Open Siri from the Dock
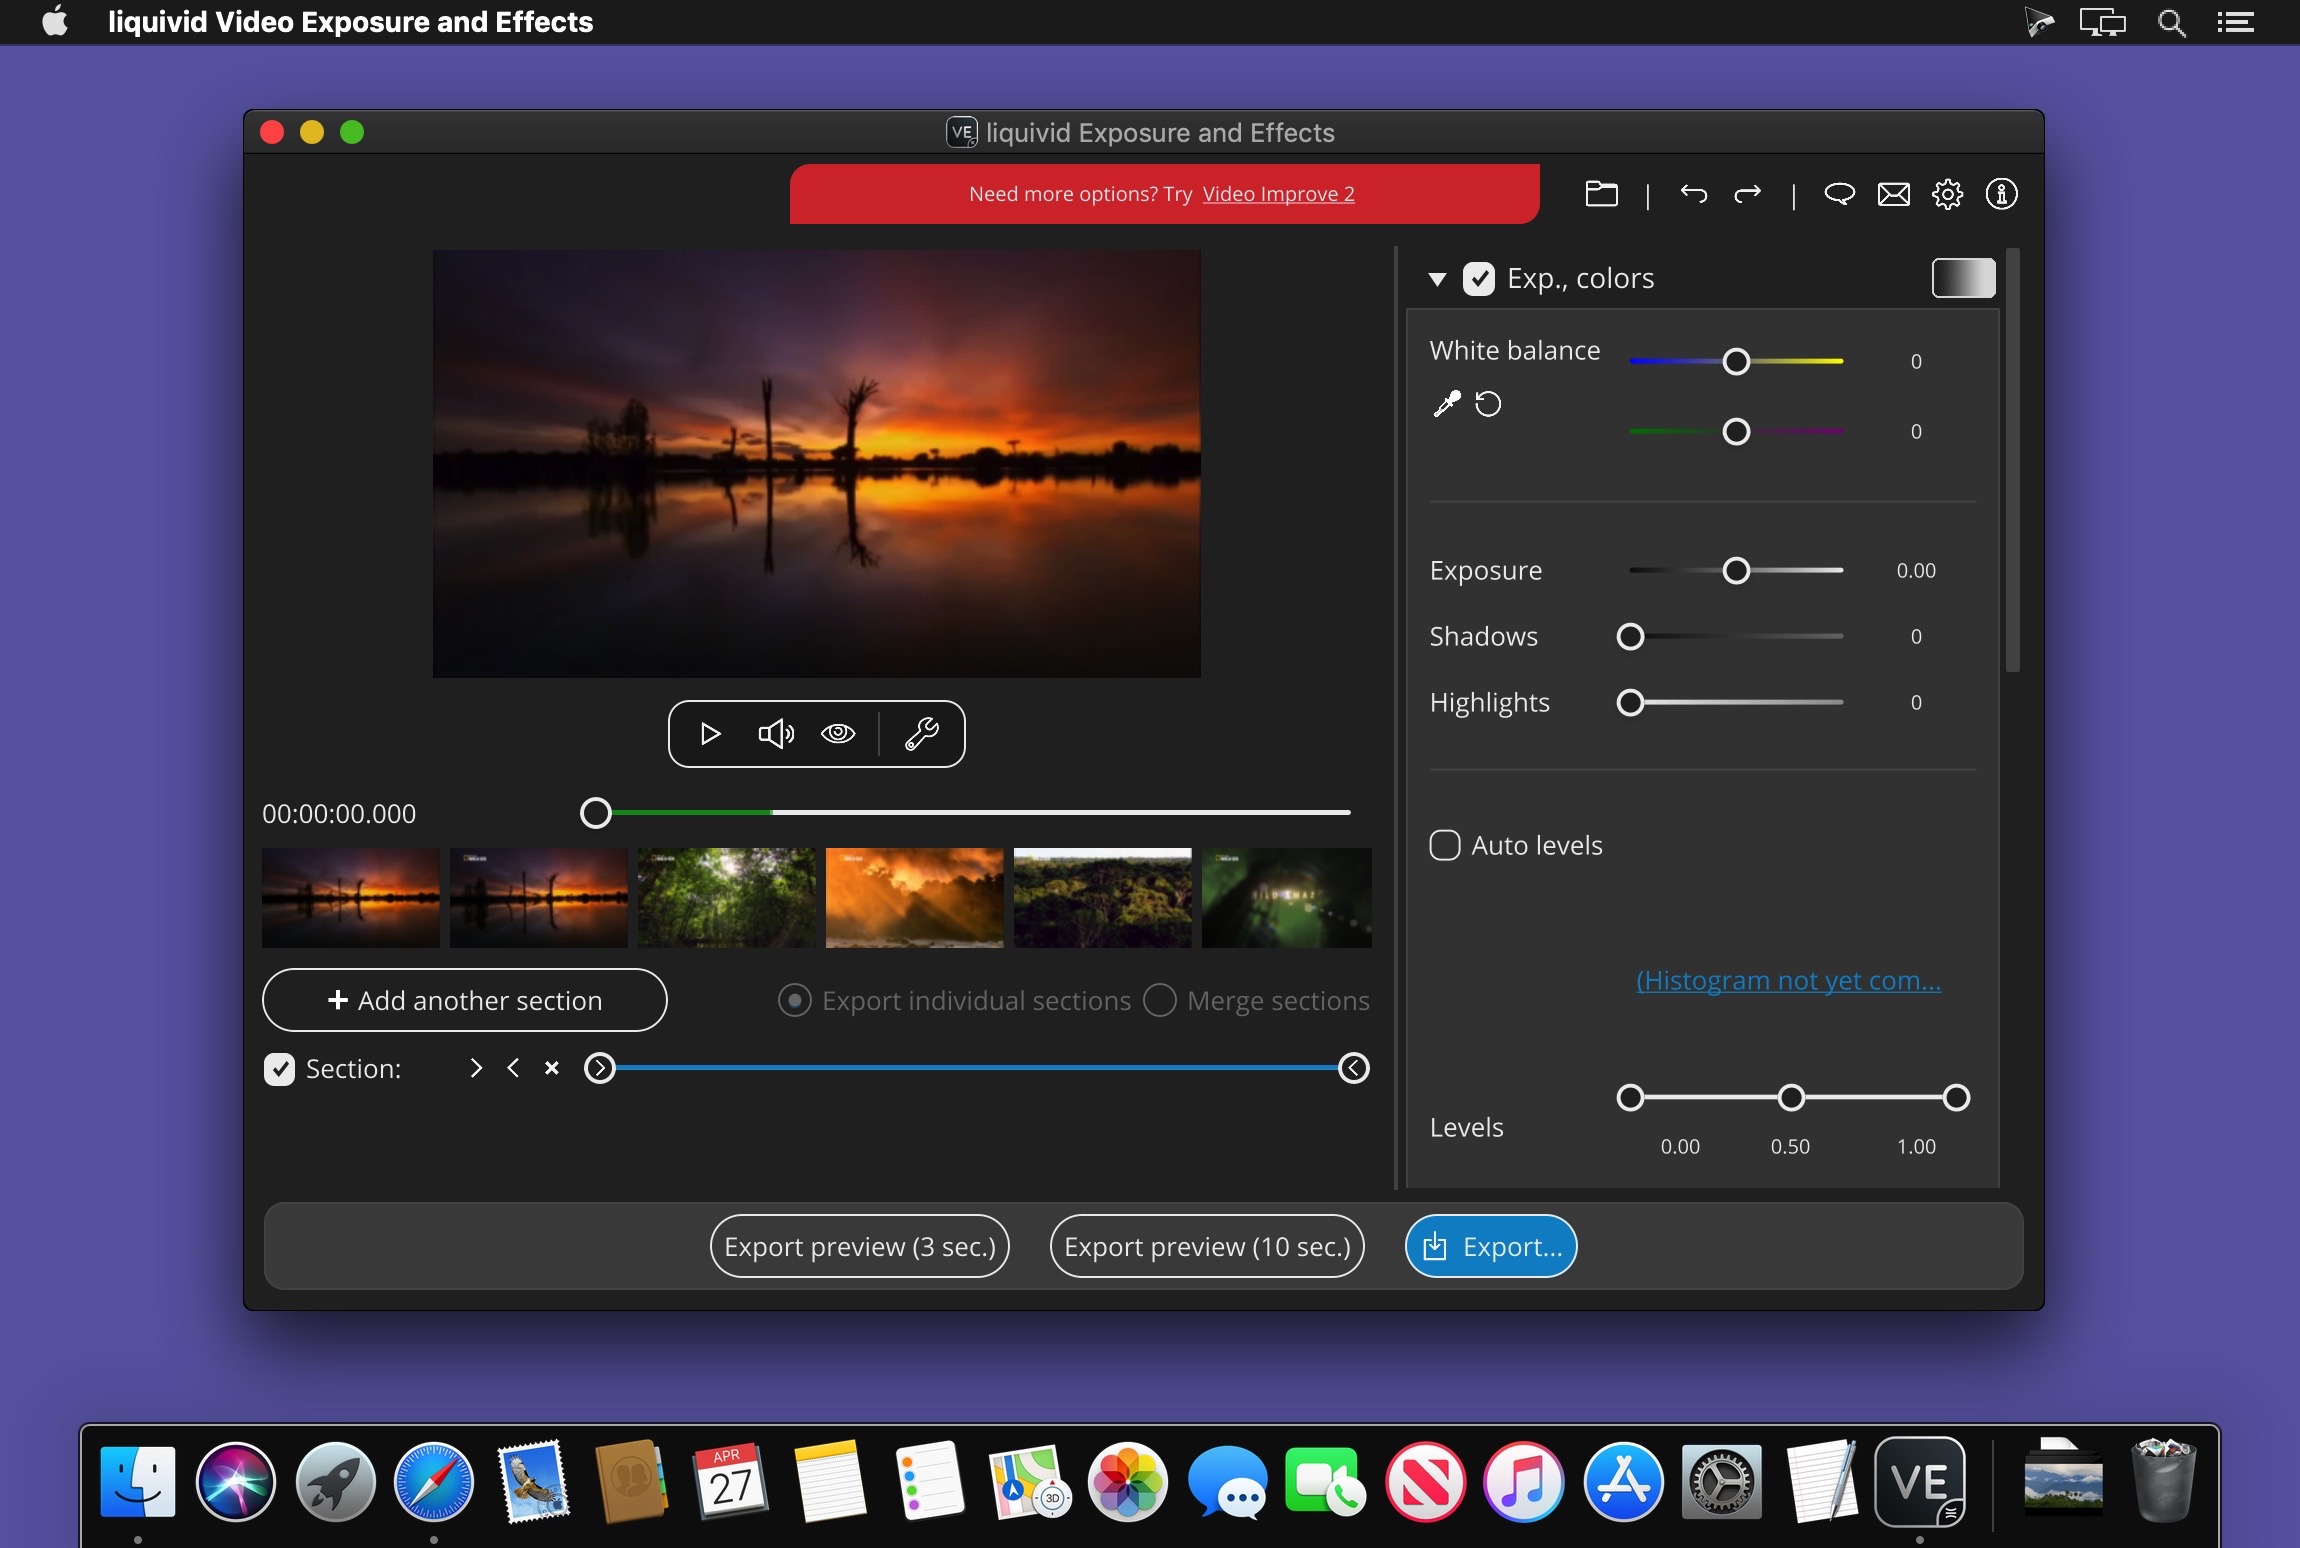2300x1548 pixels. coord(236,1482)
